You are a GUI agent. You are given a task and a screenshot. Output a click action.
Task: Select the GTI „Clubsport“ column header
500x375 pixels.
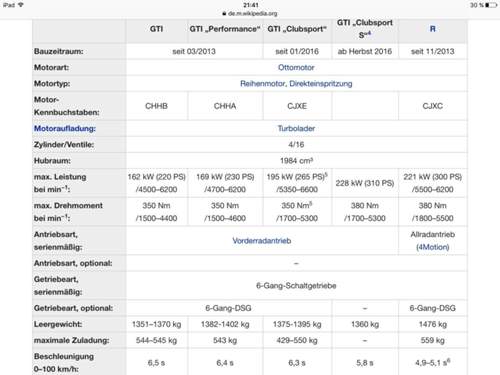point(297,29)
